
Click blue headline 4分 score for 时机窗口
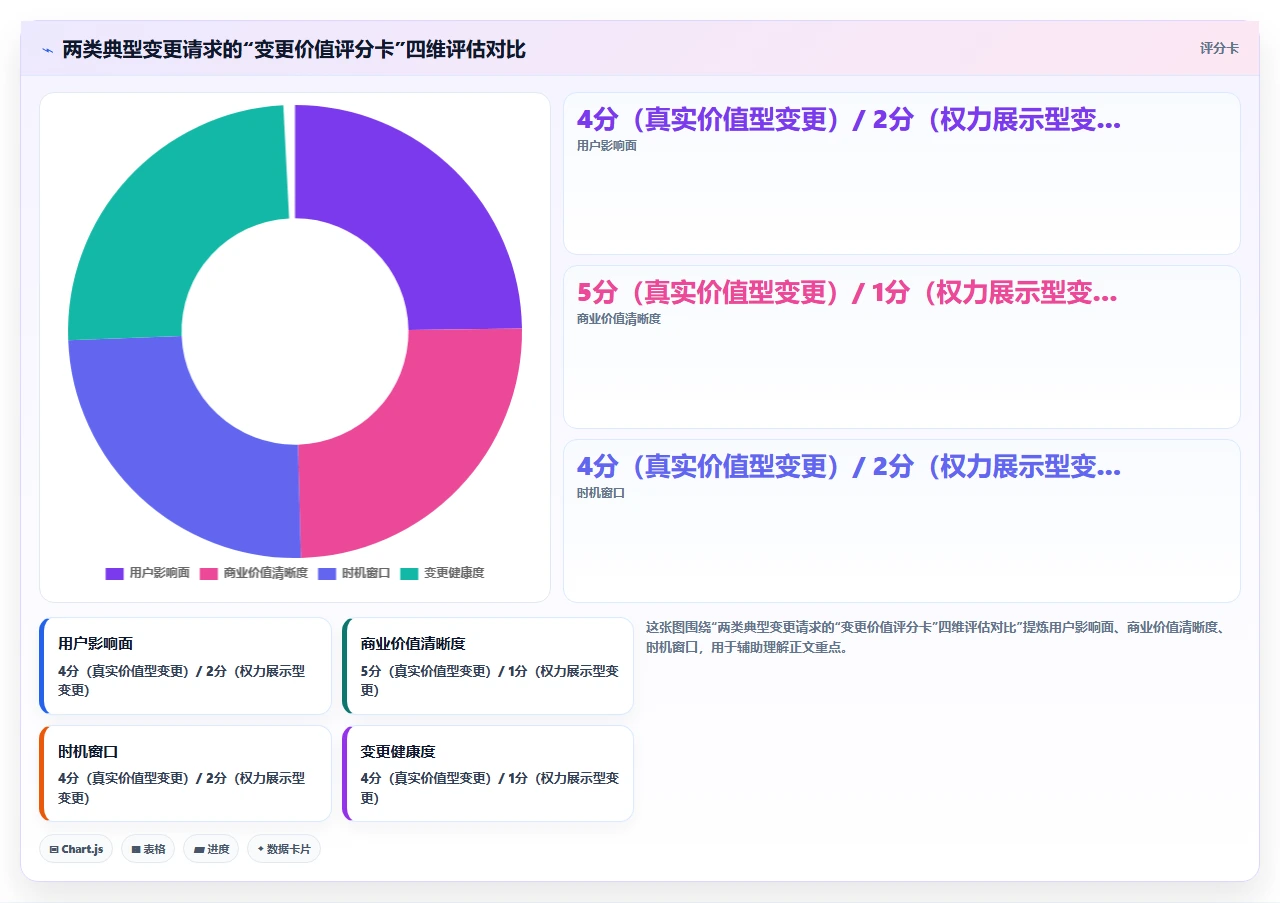849,466
